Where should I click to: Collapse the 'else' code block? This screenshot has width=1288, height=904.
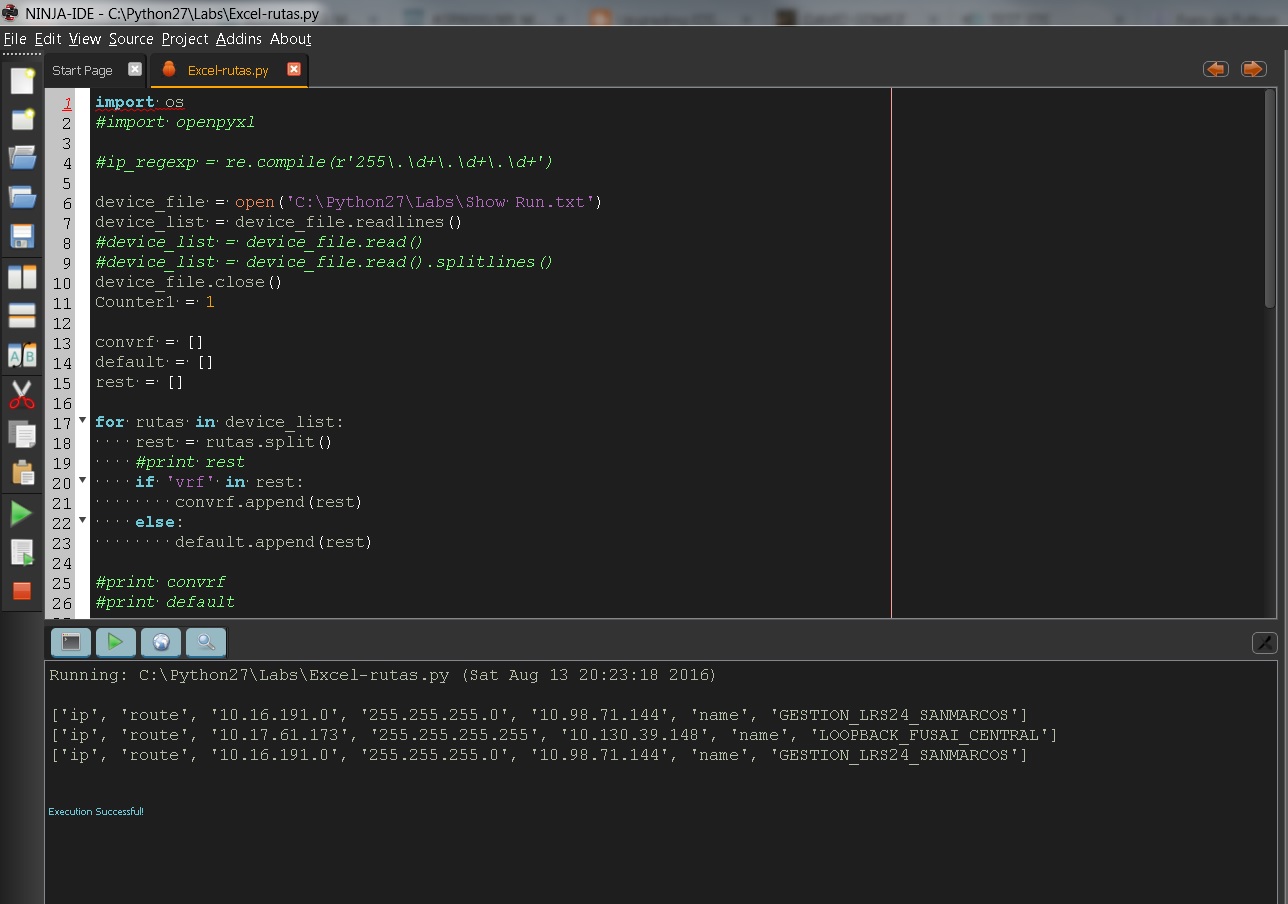point(83,521)
